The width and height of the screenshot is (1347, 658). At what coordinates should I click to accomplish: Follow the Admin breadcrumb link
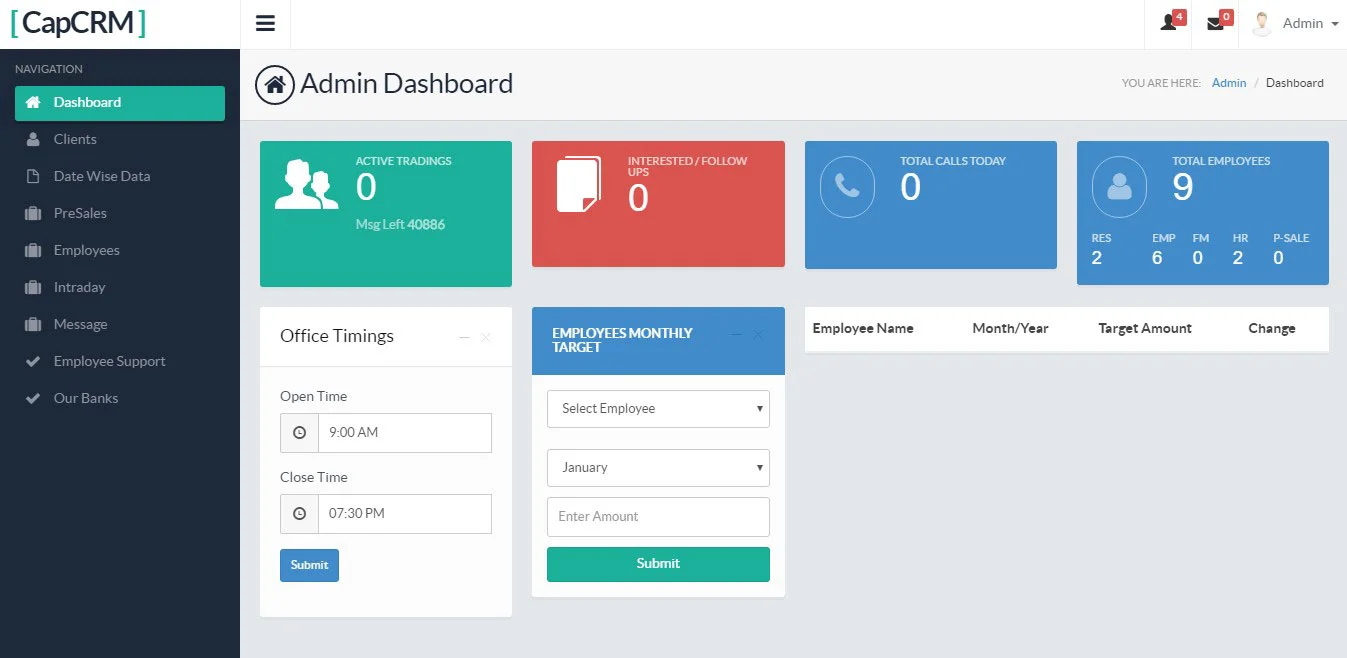1229,83
